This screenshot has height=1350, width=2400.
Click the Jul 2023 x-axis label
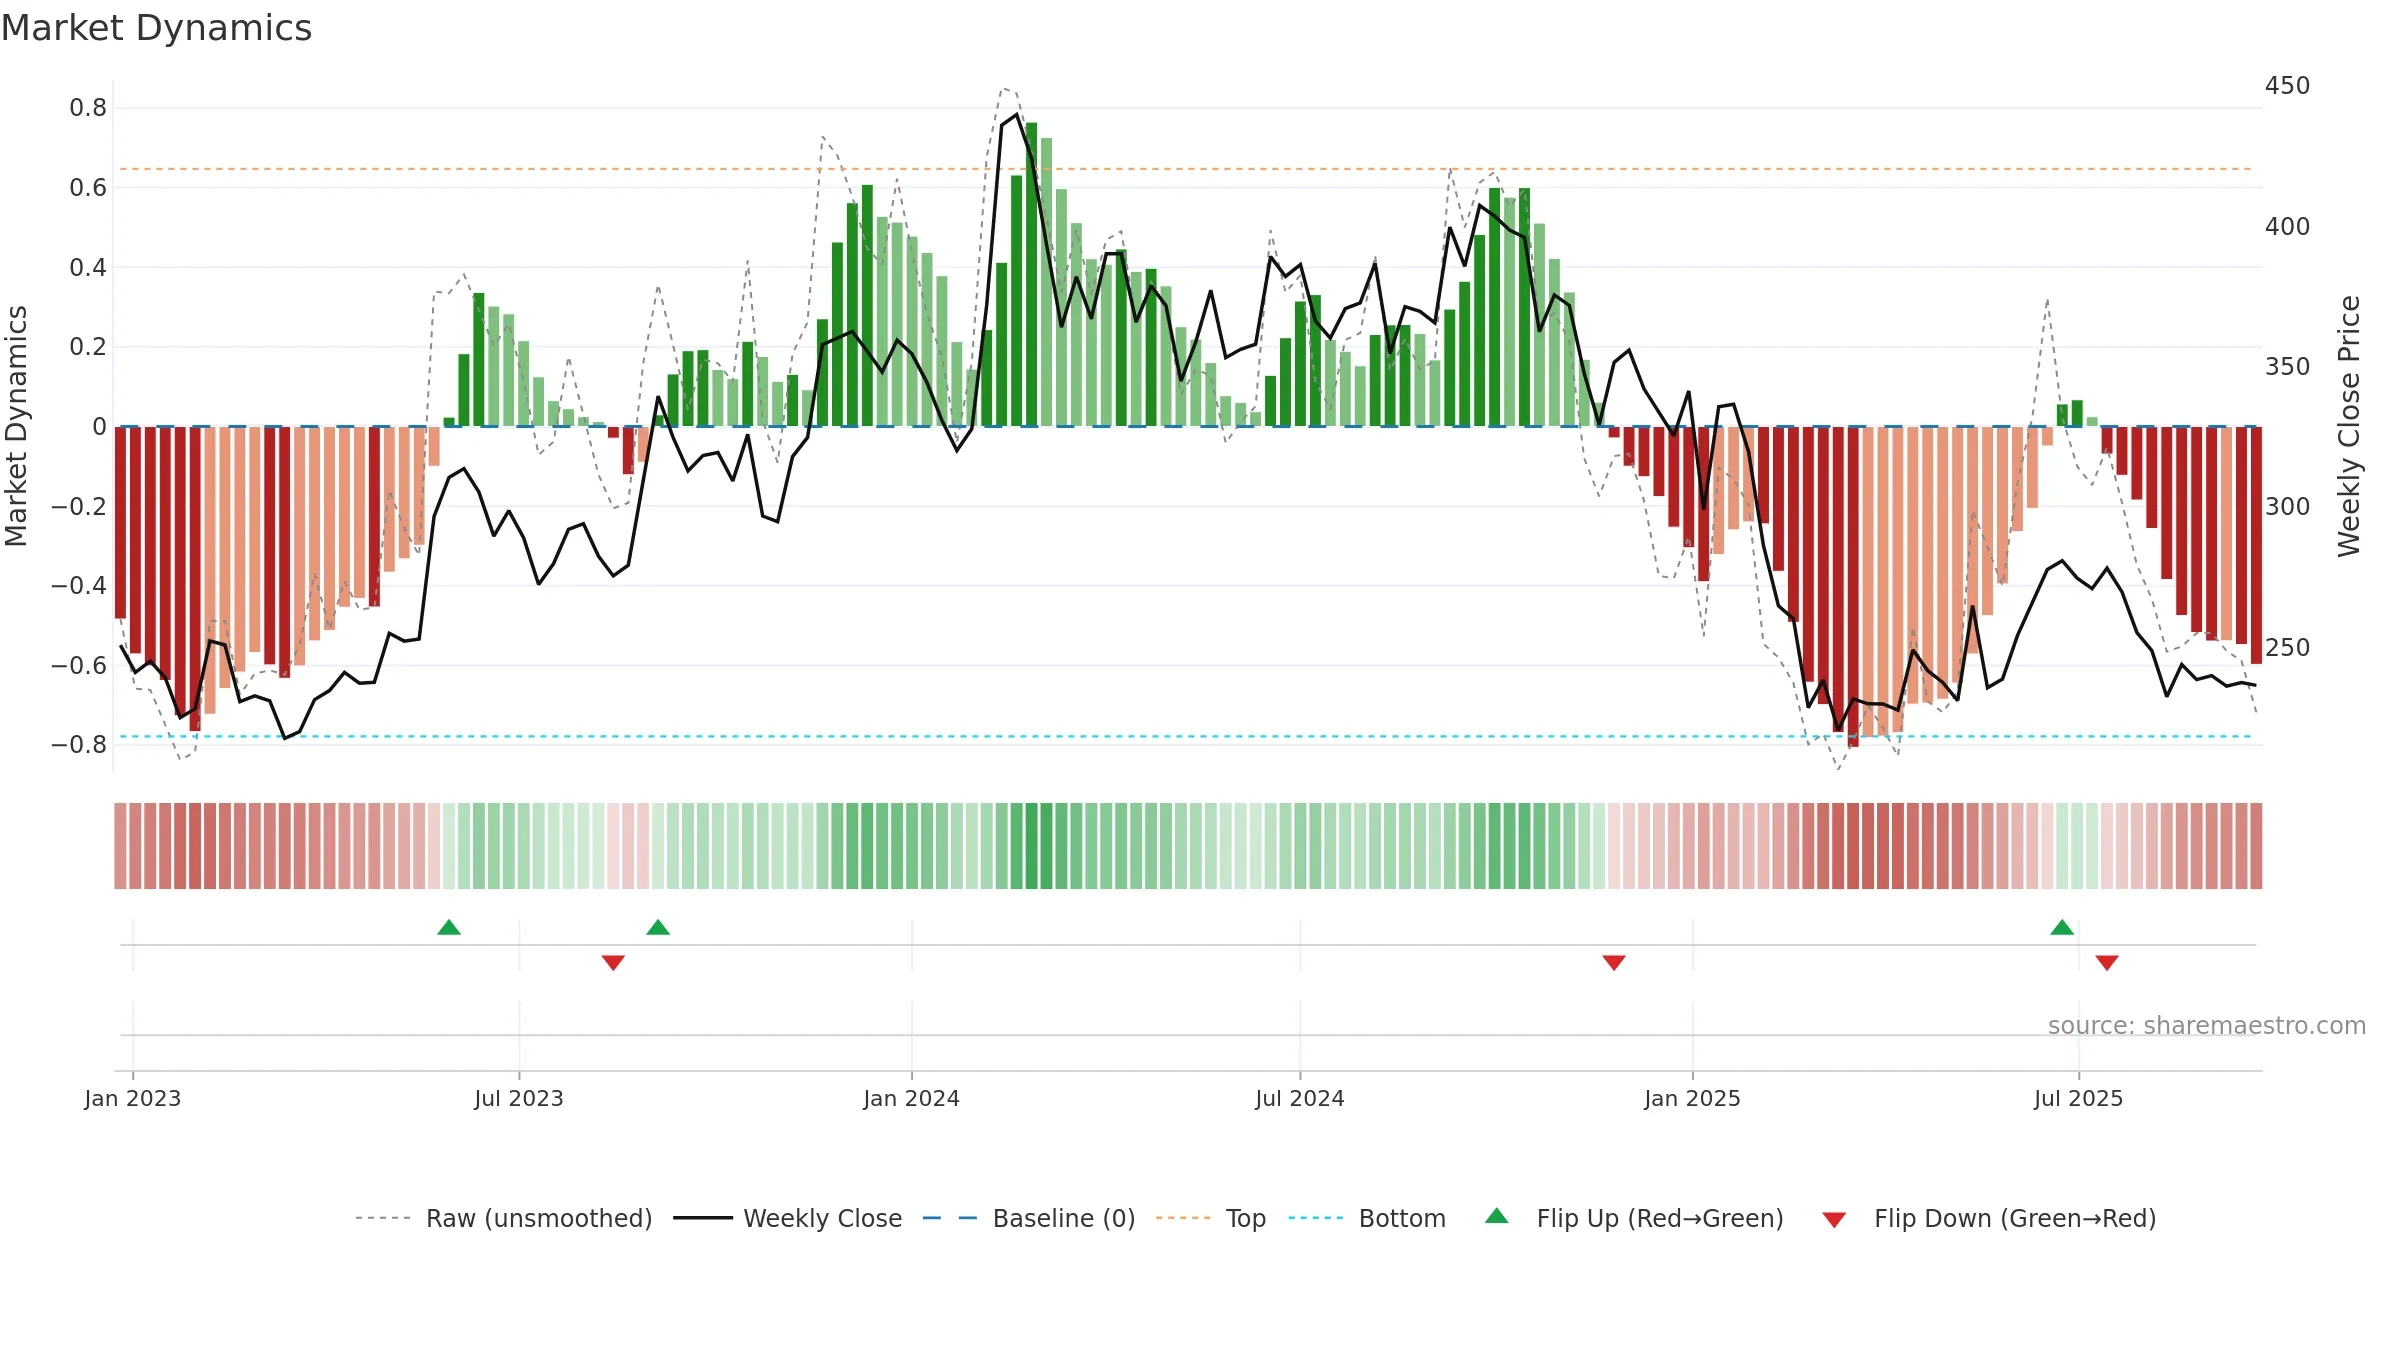(x=519, y=1098)
